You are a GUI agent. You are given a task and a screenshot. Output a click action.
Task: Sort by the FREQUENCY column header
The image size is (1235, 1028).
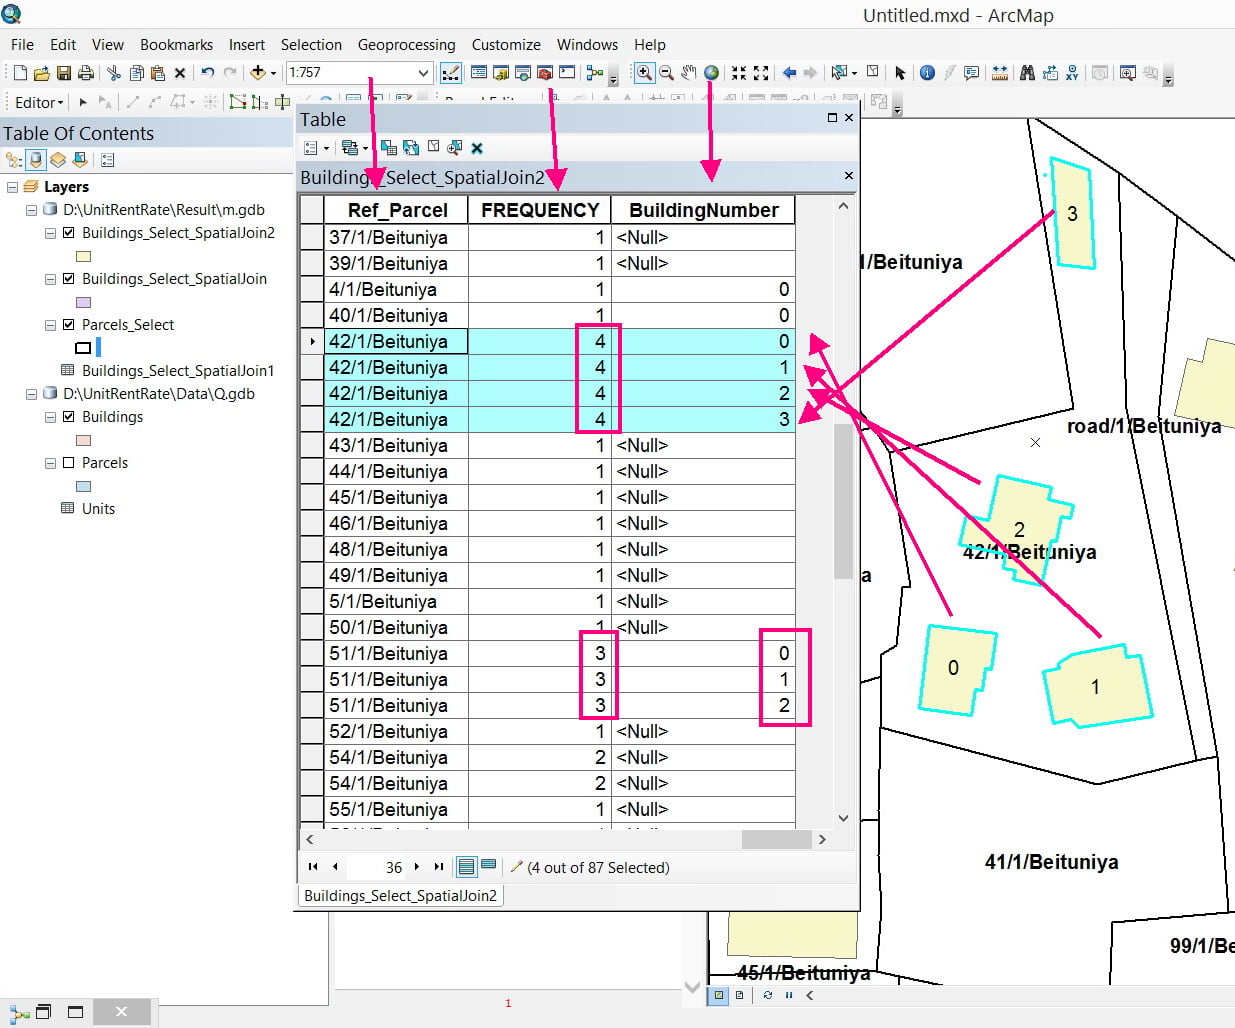click(x=540, y=210)
